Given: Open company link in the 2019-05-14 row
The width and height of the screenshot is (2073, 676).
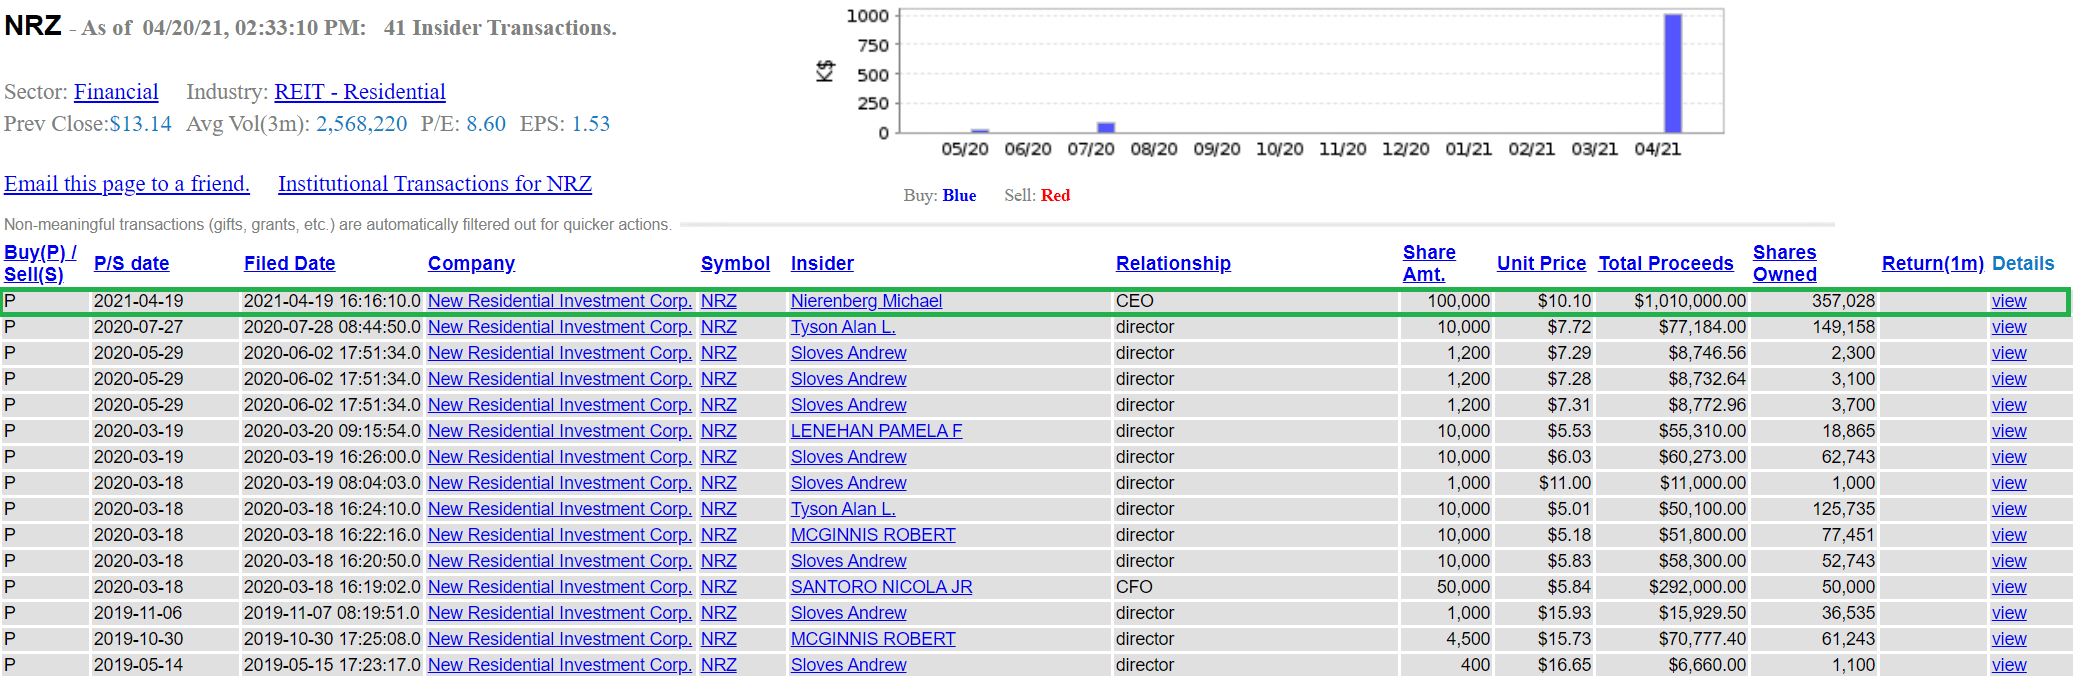Looking at the screenshot, I should coord(560,665).
